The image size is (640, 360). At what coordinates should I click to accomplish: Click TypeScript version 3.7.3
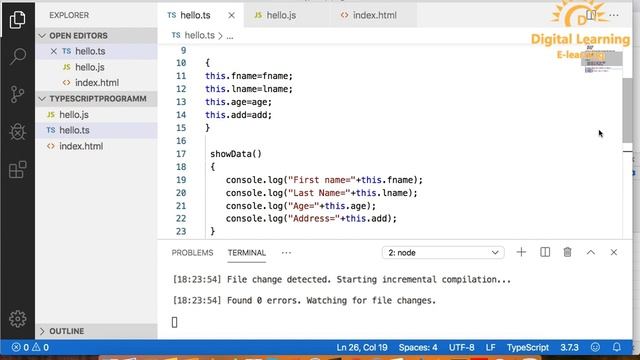click(x=569, y=347)
